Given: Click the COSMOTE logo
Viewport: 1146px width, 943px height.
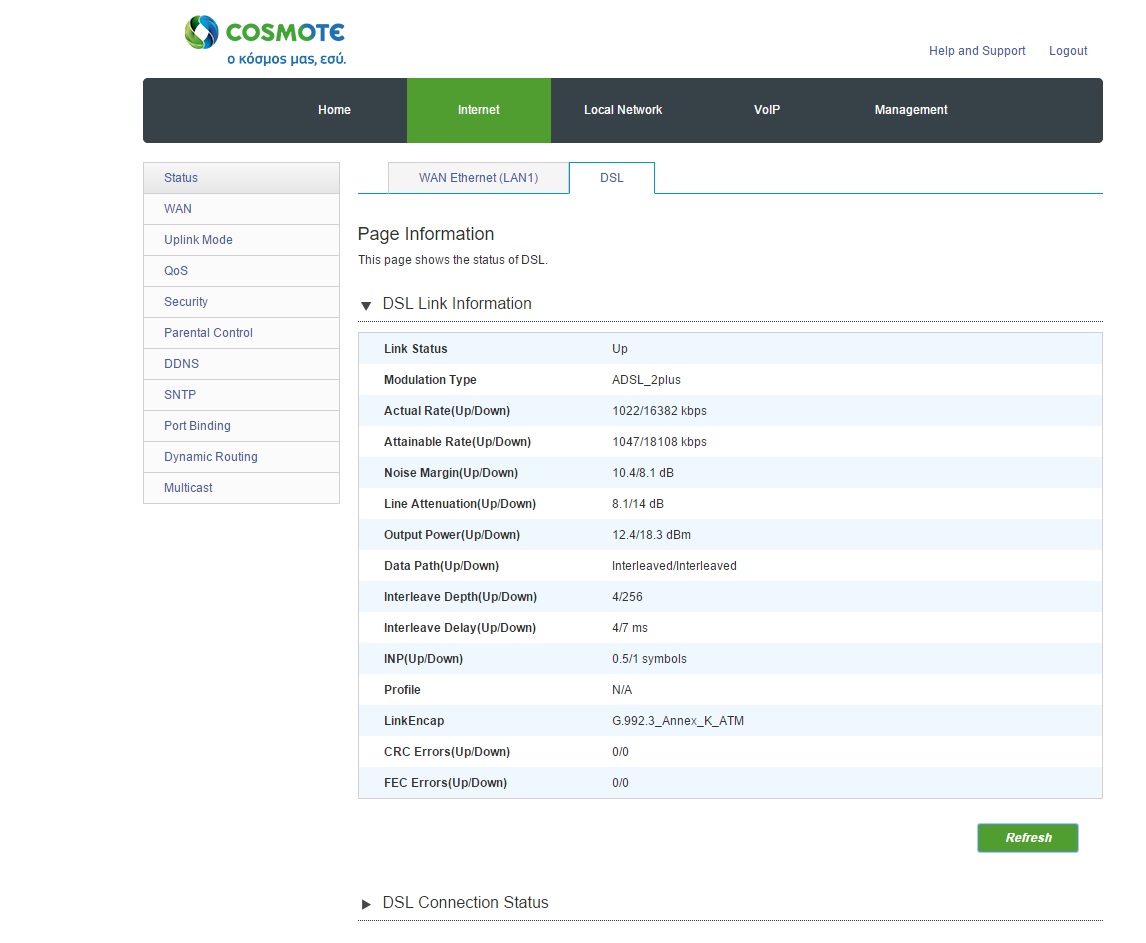Looking at the screenshot, I should [x=265, y=42].
